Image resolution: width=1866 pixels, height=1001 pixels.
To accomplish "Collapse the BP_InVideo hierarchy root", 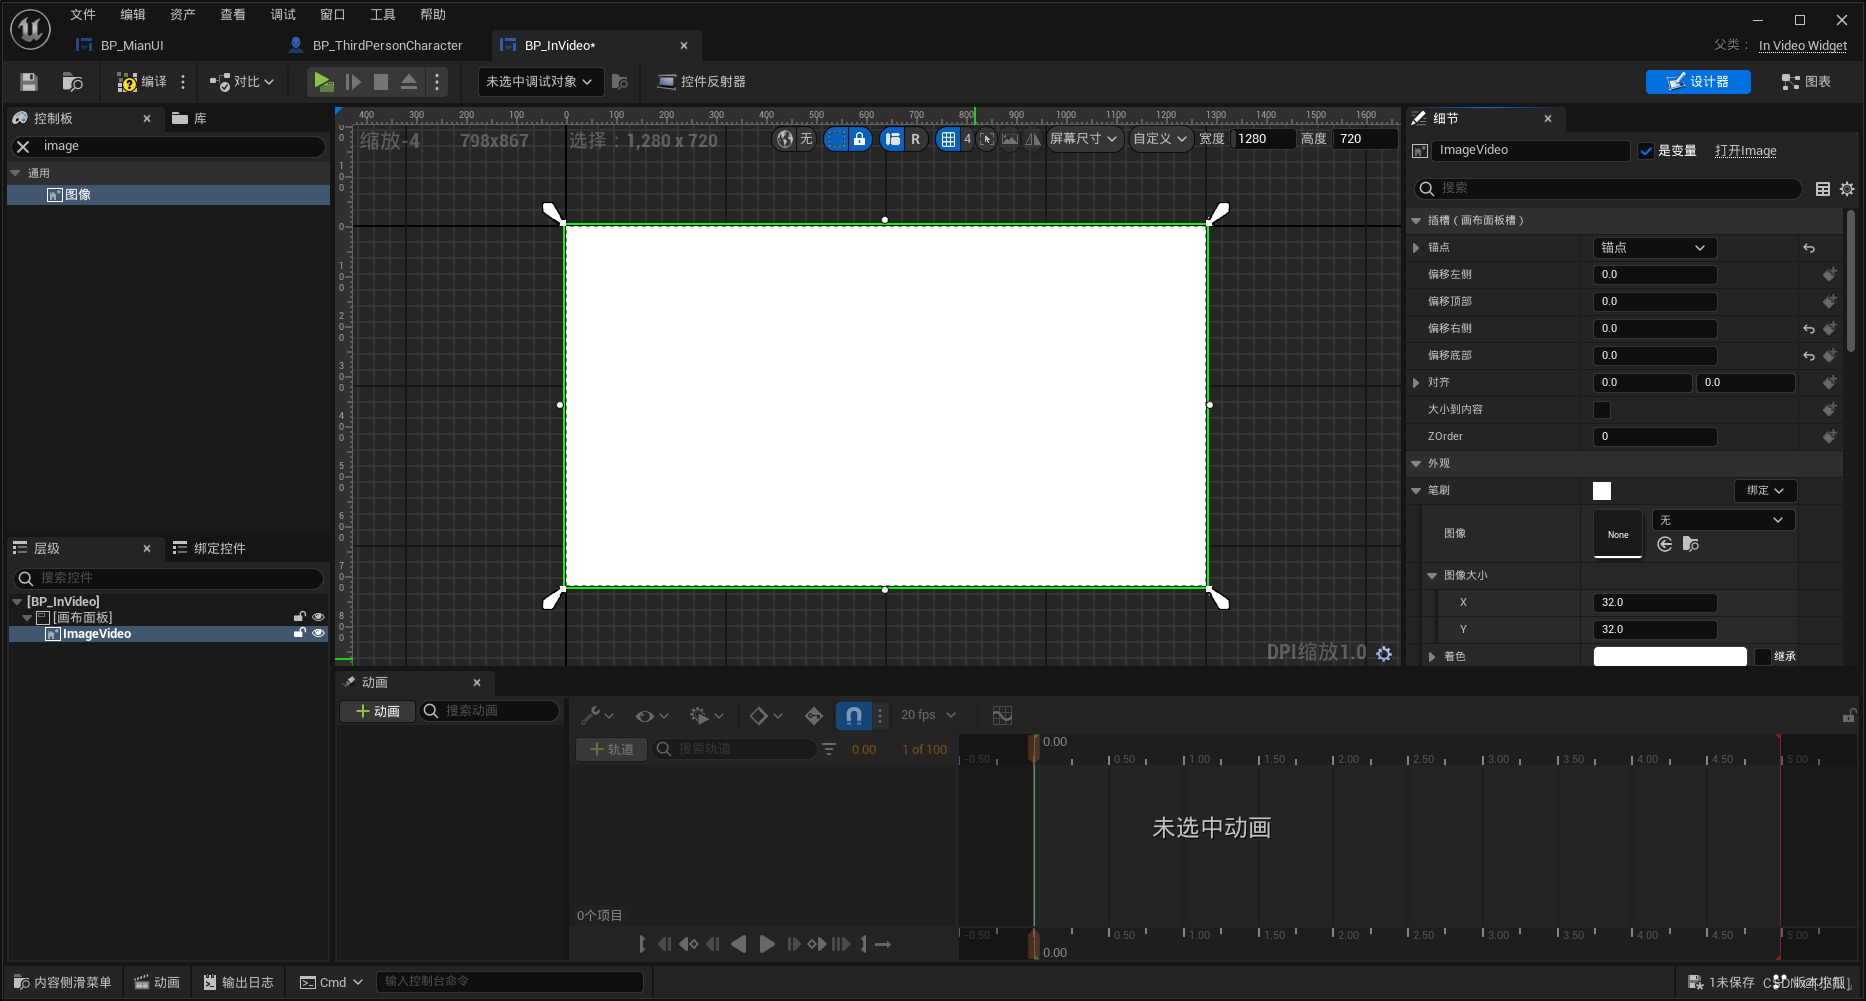I will [x=17, y=602].
